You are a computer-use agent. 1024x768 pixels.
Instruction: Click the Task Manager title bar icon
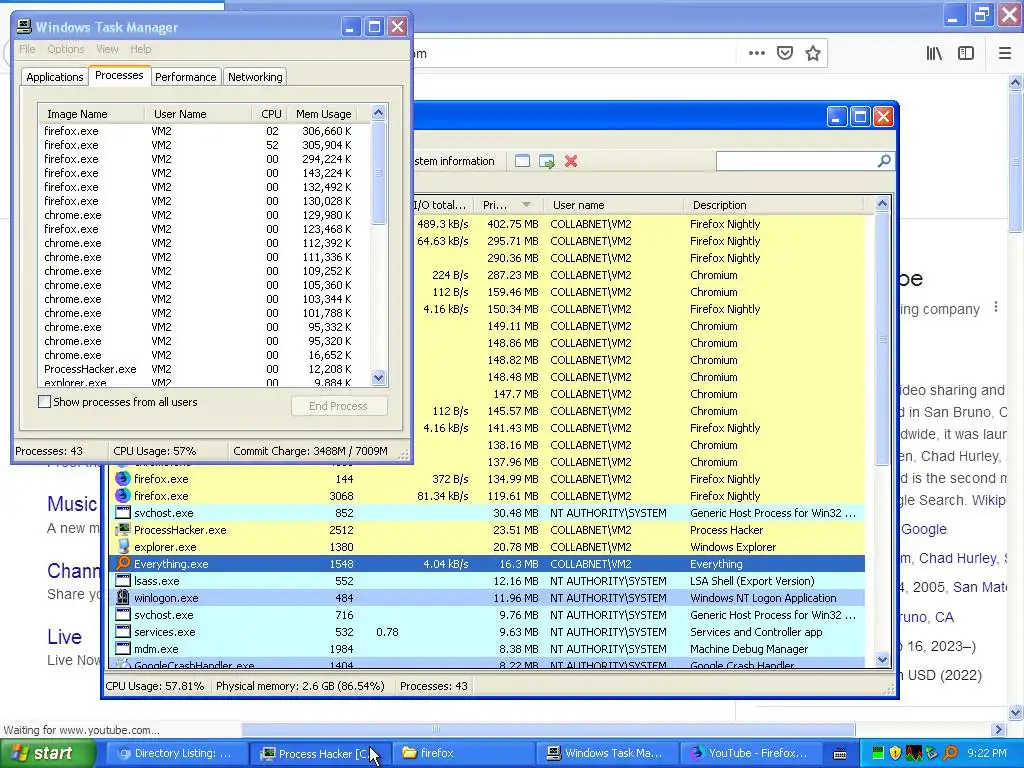tap(24, 26)
